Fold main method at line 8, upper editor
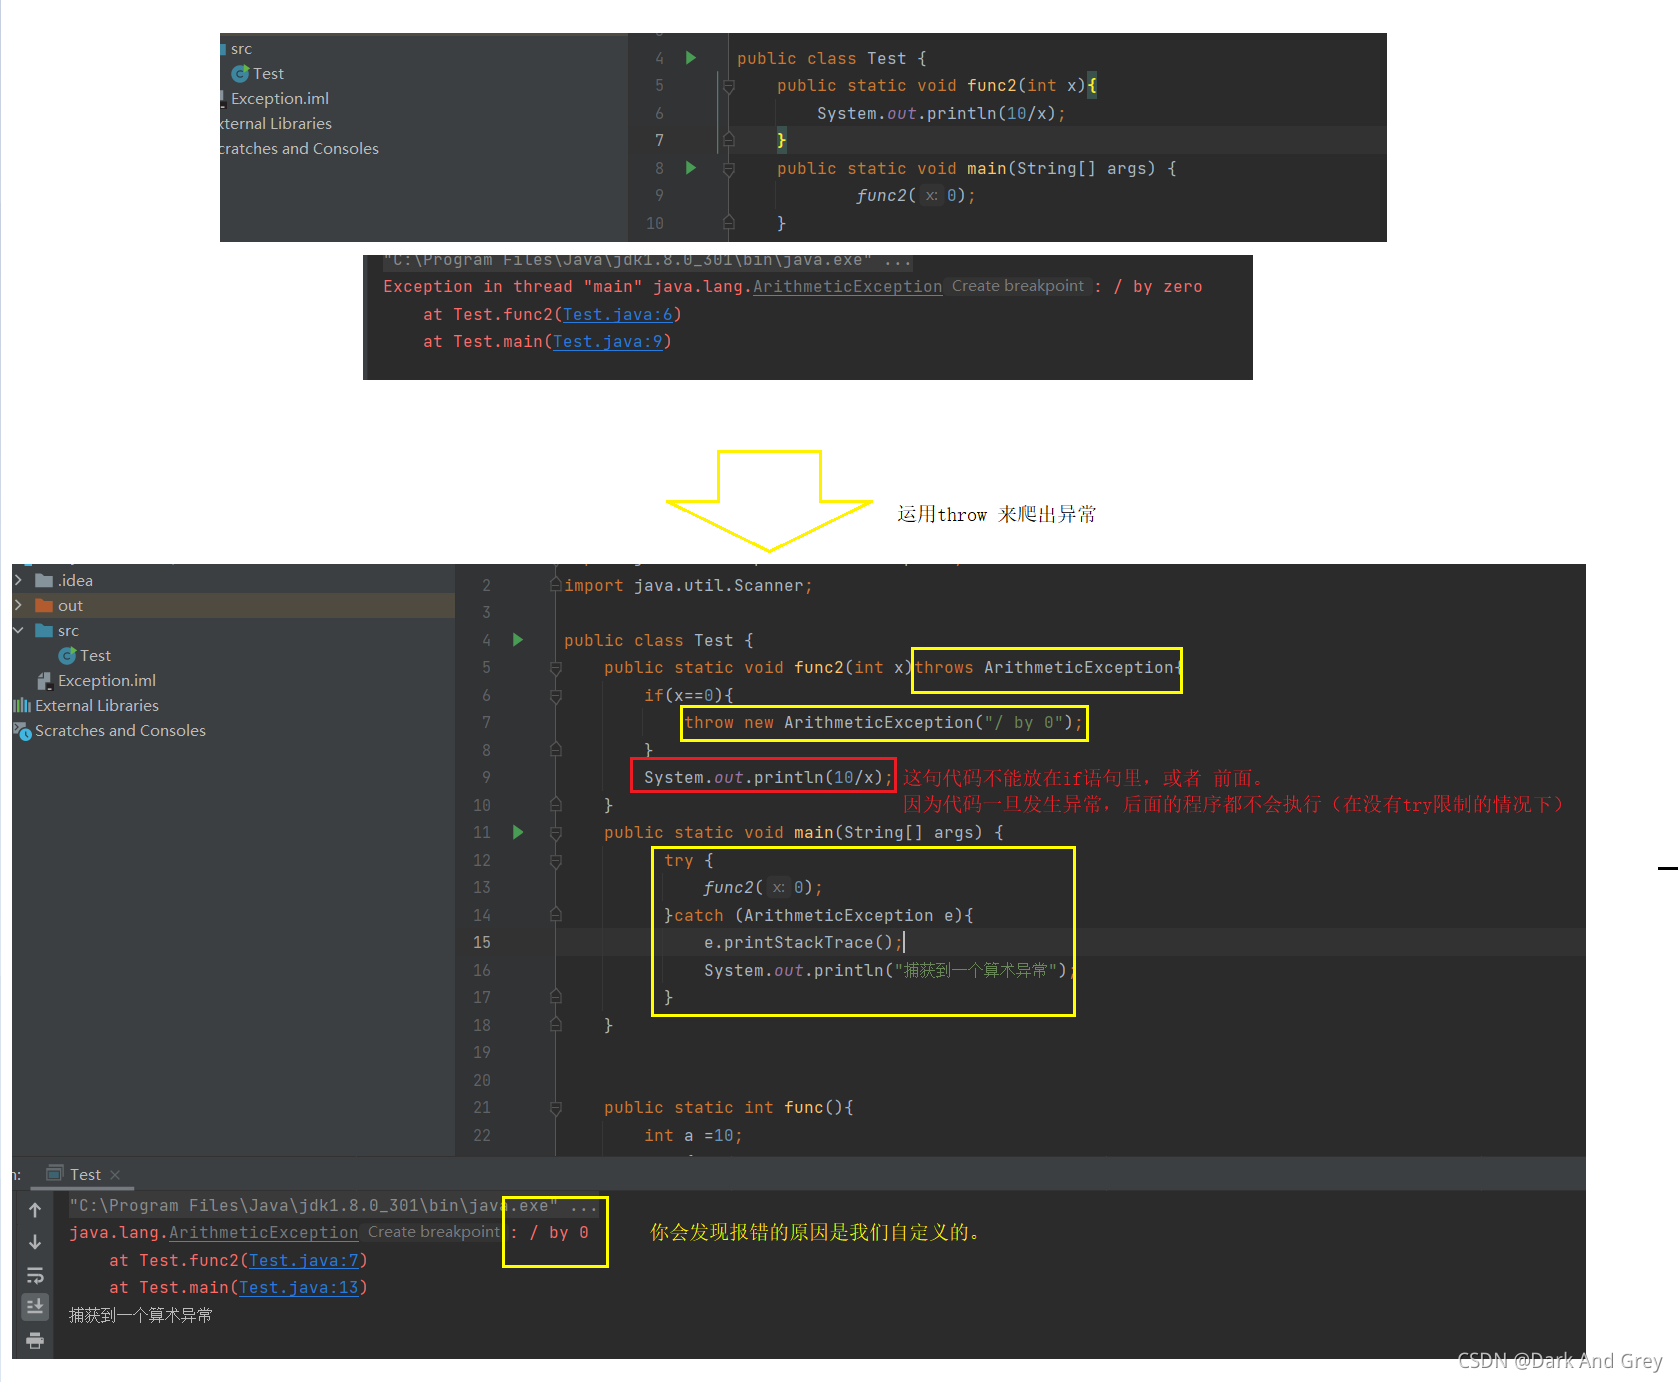Screen dimensions: 1678x1382 coord(729,169)
